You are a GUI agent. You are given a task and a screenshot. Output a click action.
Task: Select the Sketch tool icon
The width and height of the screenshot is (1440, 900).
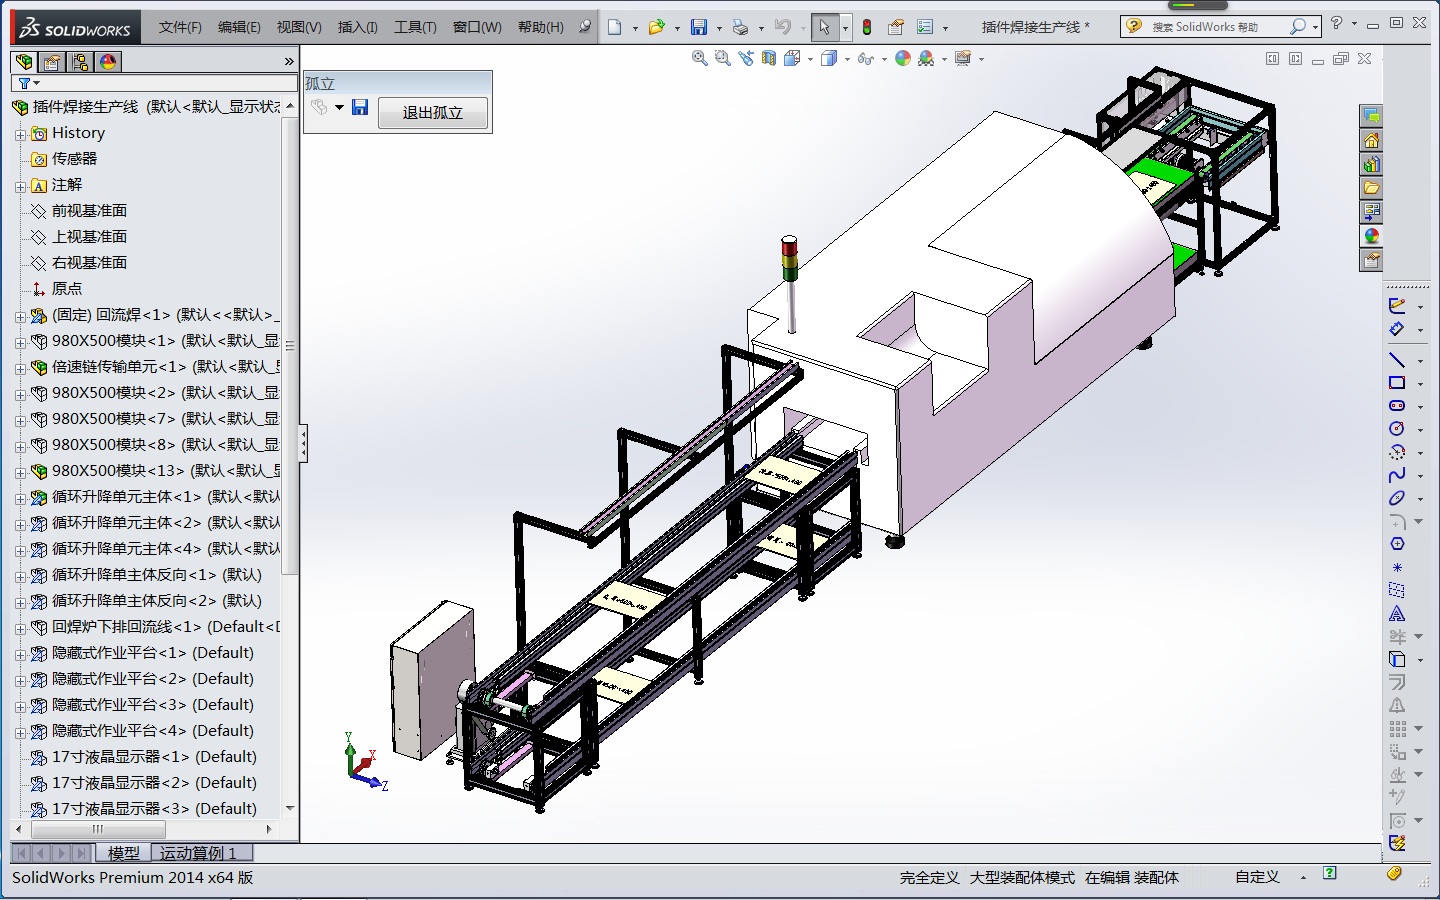1397,306
